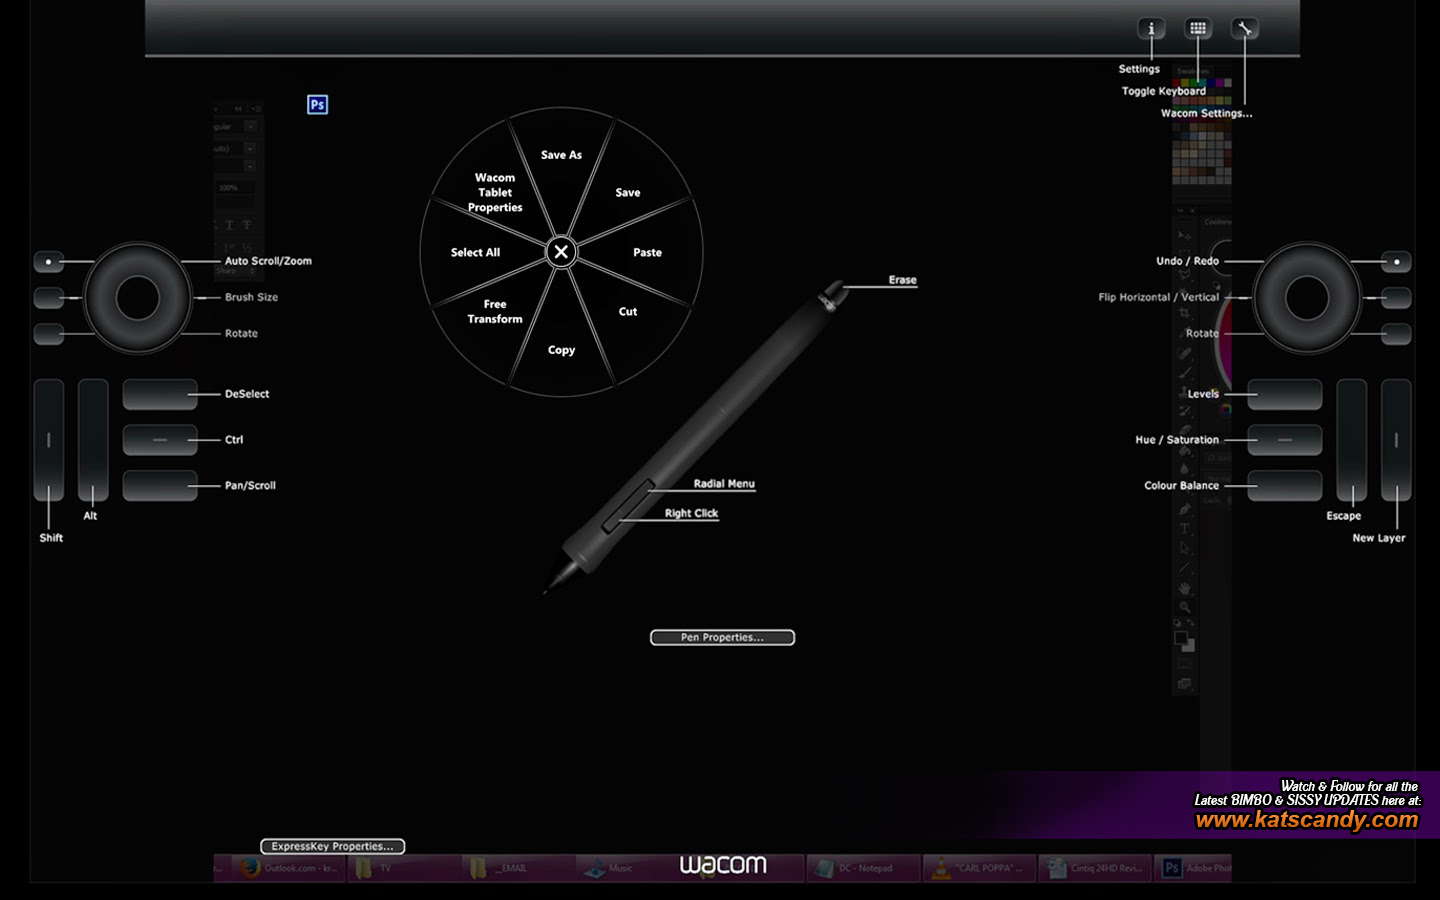The height and width of the screenshot is (900, 1440).
Task: Switch to DC - Notepad taskbar item
Action: [x=862, y=868]
